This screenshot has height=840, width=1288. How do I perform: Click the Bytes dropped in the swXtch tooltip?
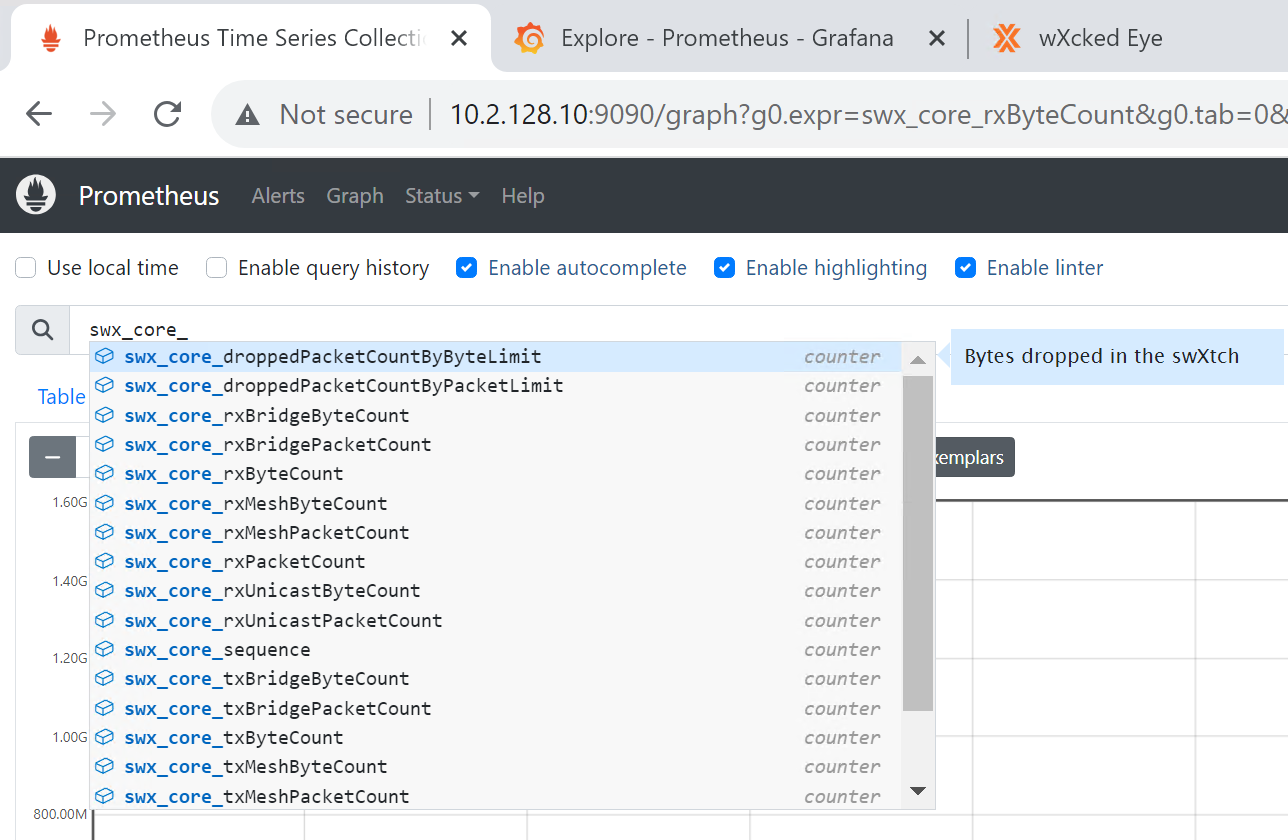1116,356
